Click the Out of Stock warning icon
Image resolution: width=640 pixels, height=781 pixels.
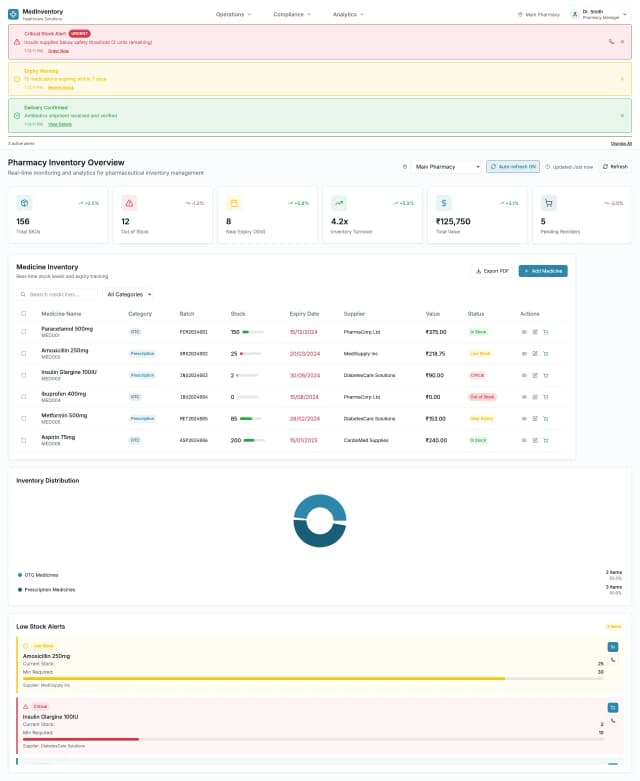(x=129, y=202)
